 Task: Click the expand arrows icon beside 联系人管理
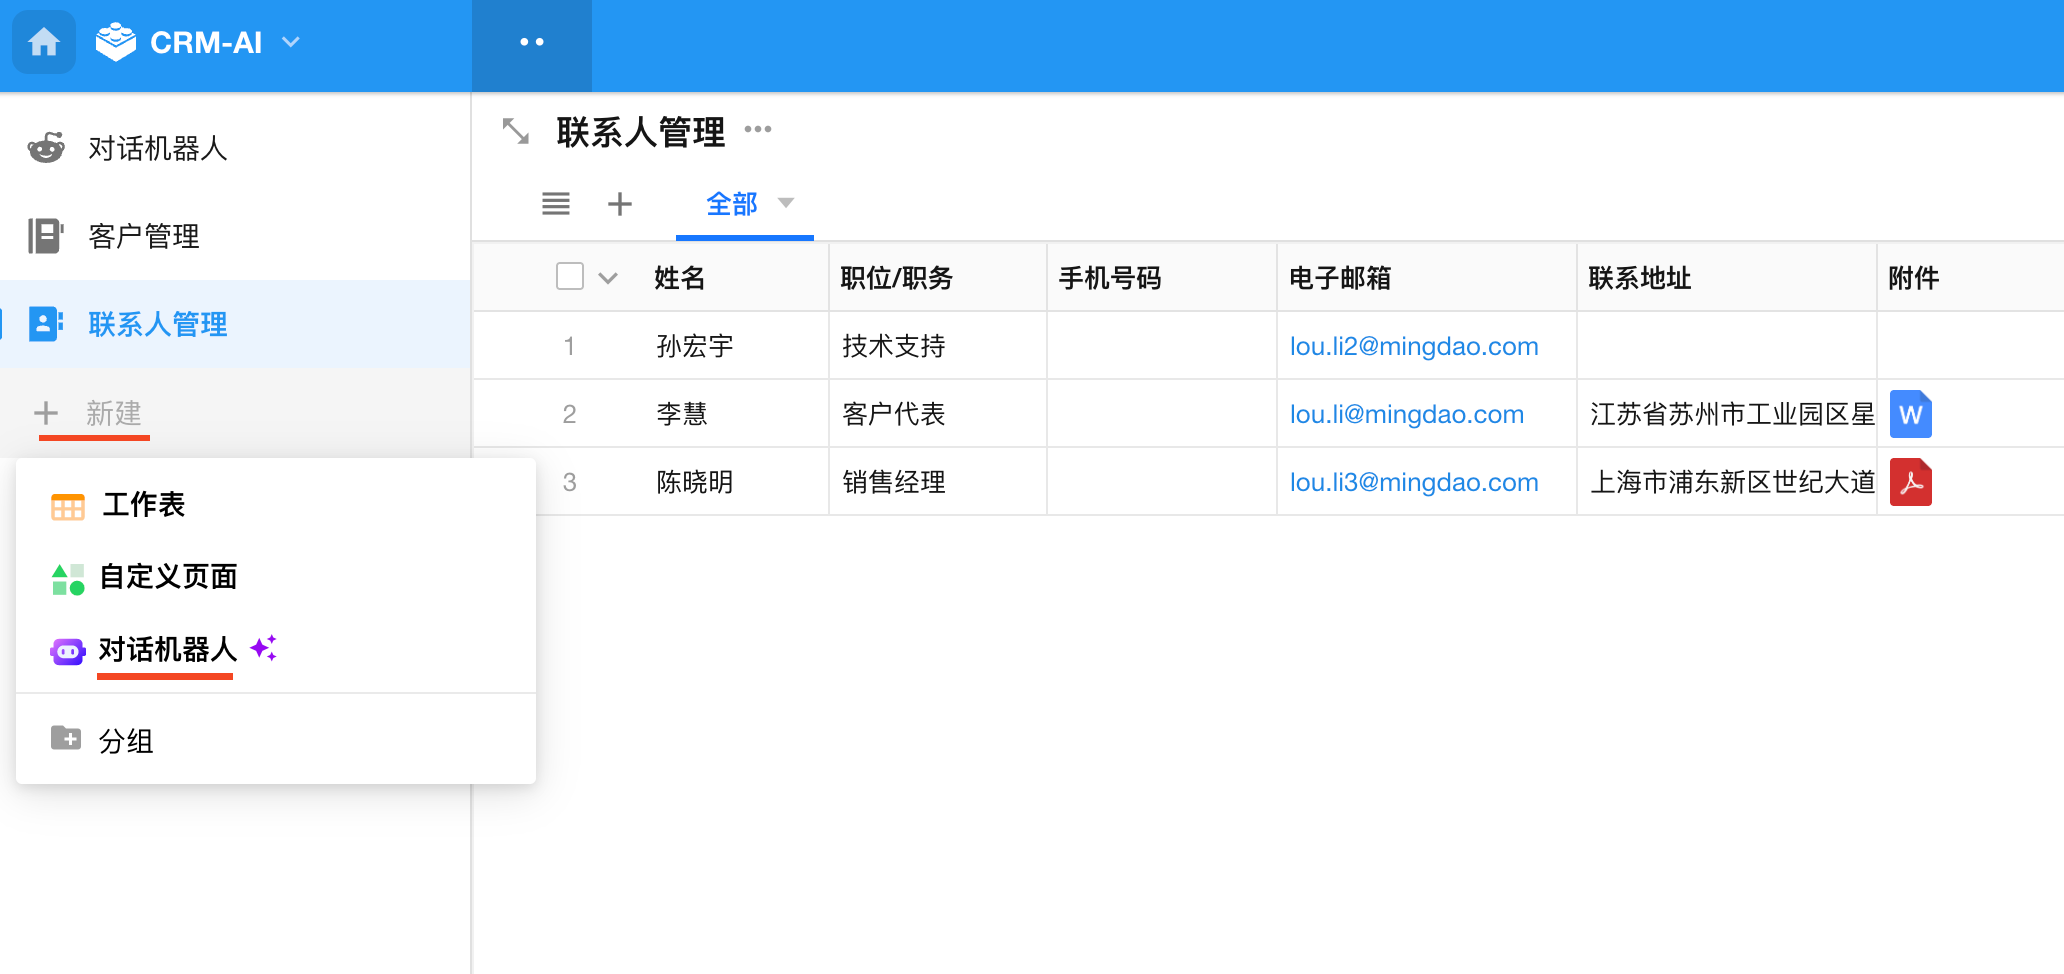(516, 131)
